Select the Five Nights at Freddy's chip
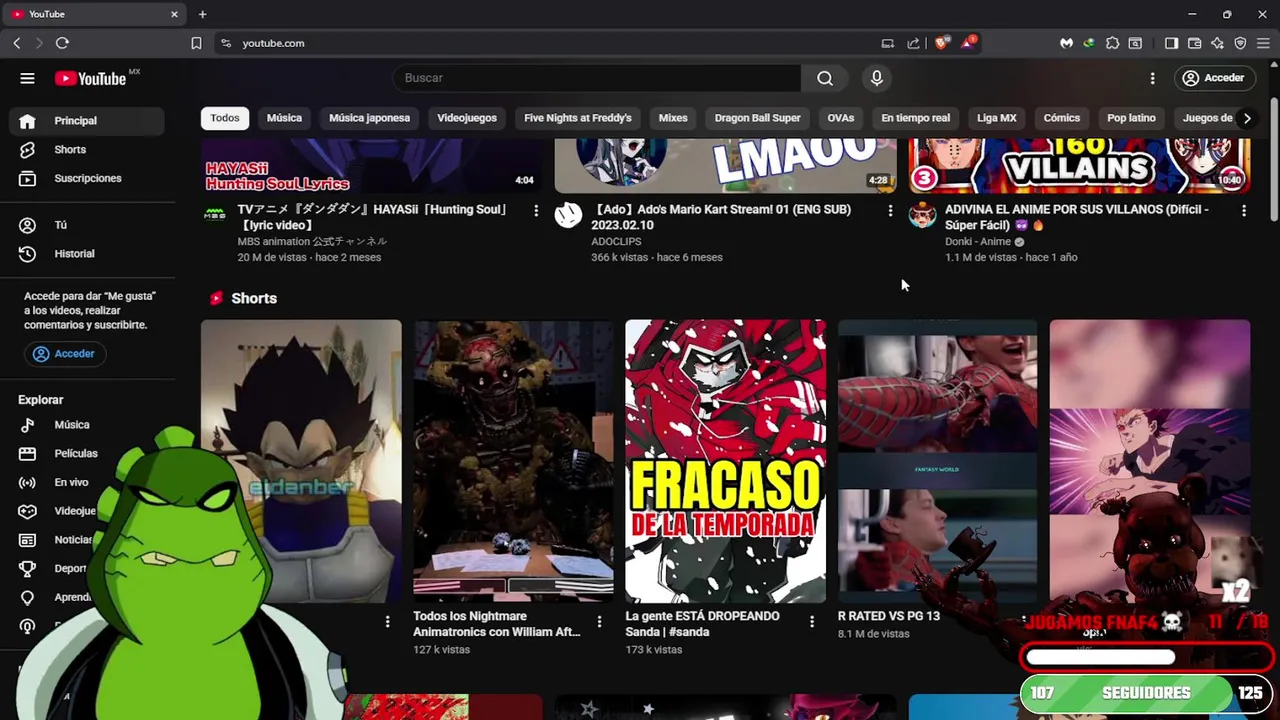The width and height of the screenshot is (1280, 720). 578,118
